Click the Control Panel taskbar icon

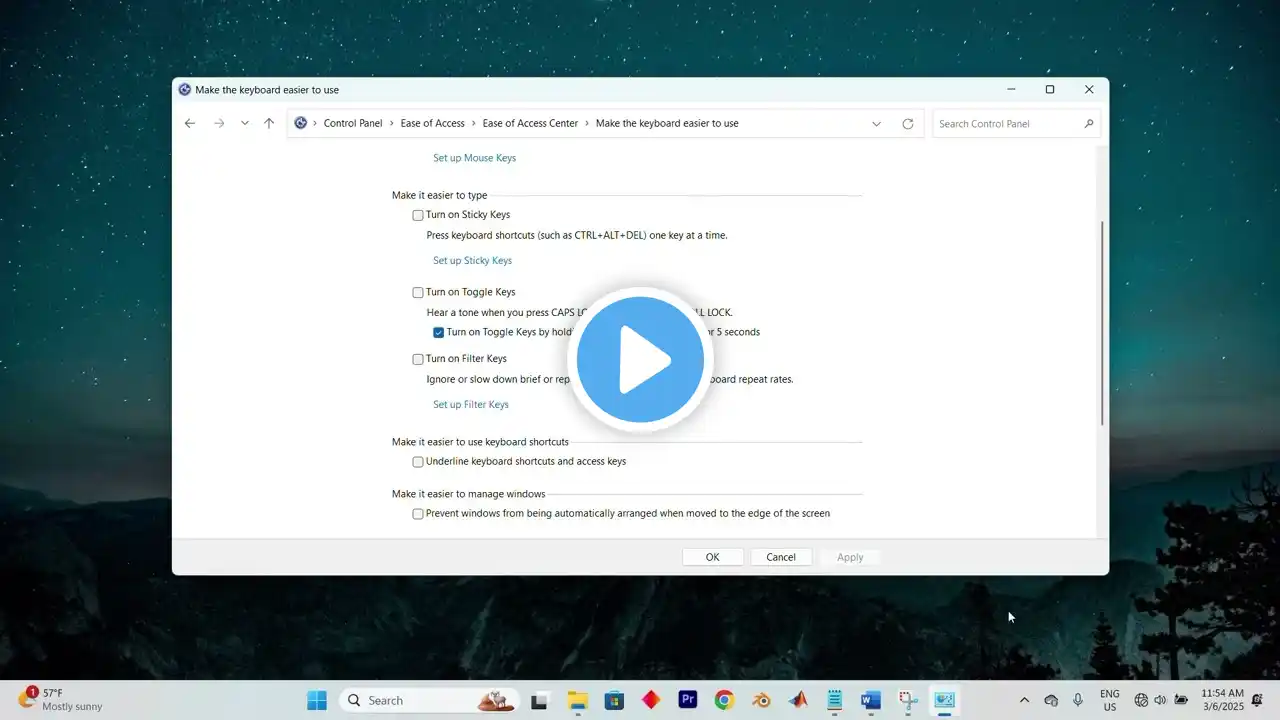tap(944, 700)
